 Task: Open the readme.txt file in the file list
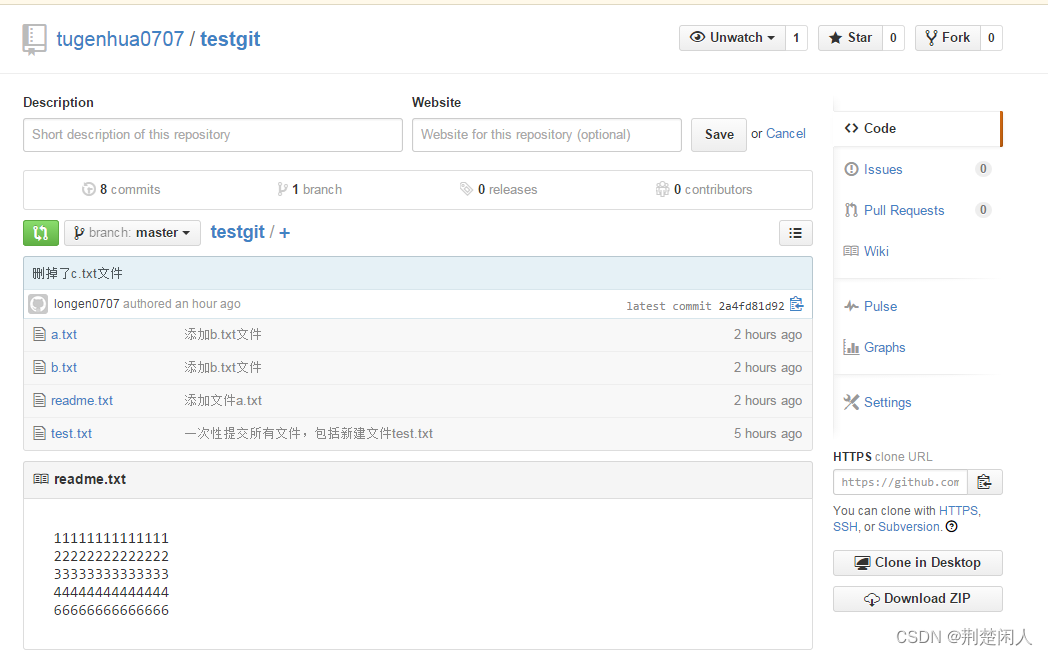[x=82, y=400]
